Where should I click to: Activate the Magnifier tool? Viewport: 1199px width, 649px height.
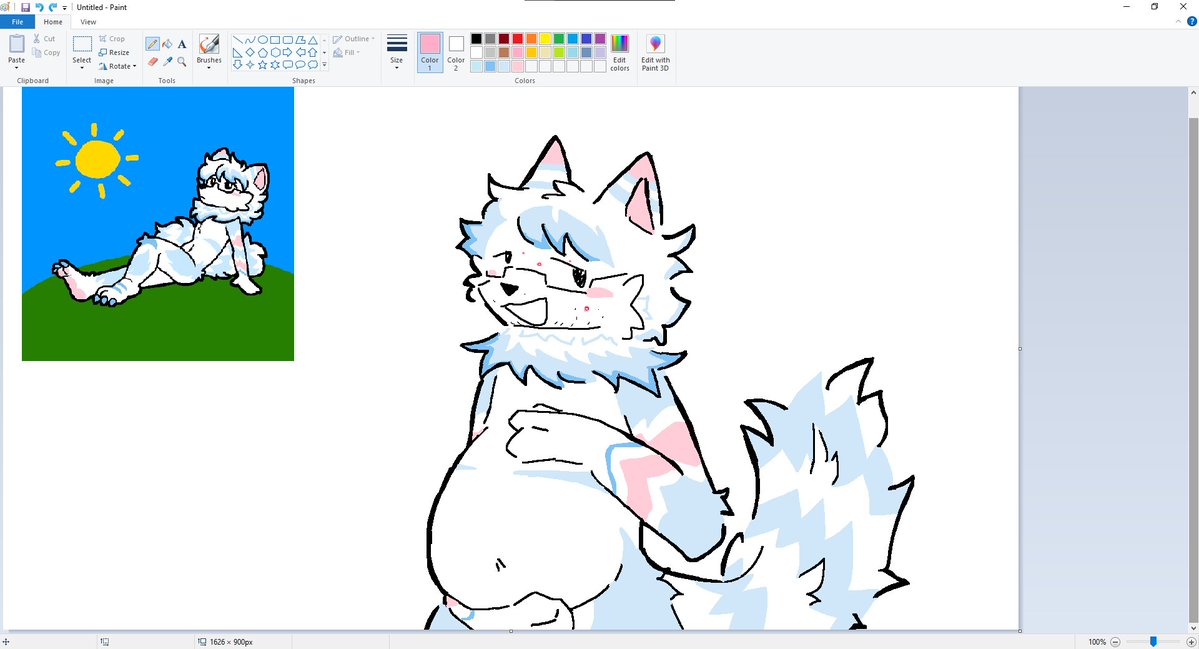click(x=181, y=60)
